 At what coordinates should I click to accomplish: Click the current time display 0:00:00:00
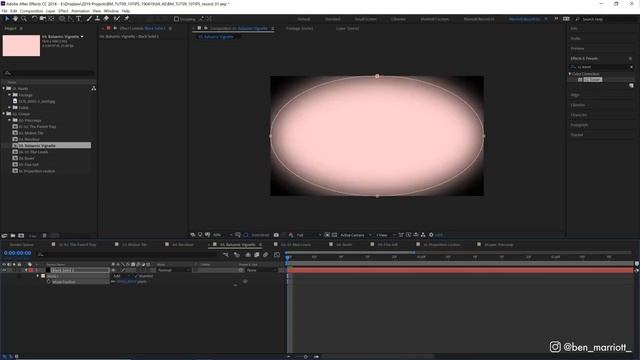point(18,253)
